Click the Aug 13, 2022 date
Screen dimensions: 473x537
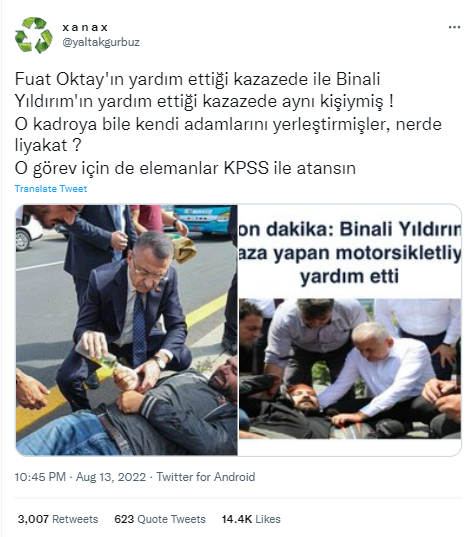pyautogui.click(x=111, y=477)
